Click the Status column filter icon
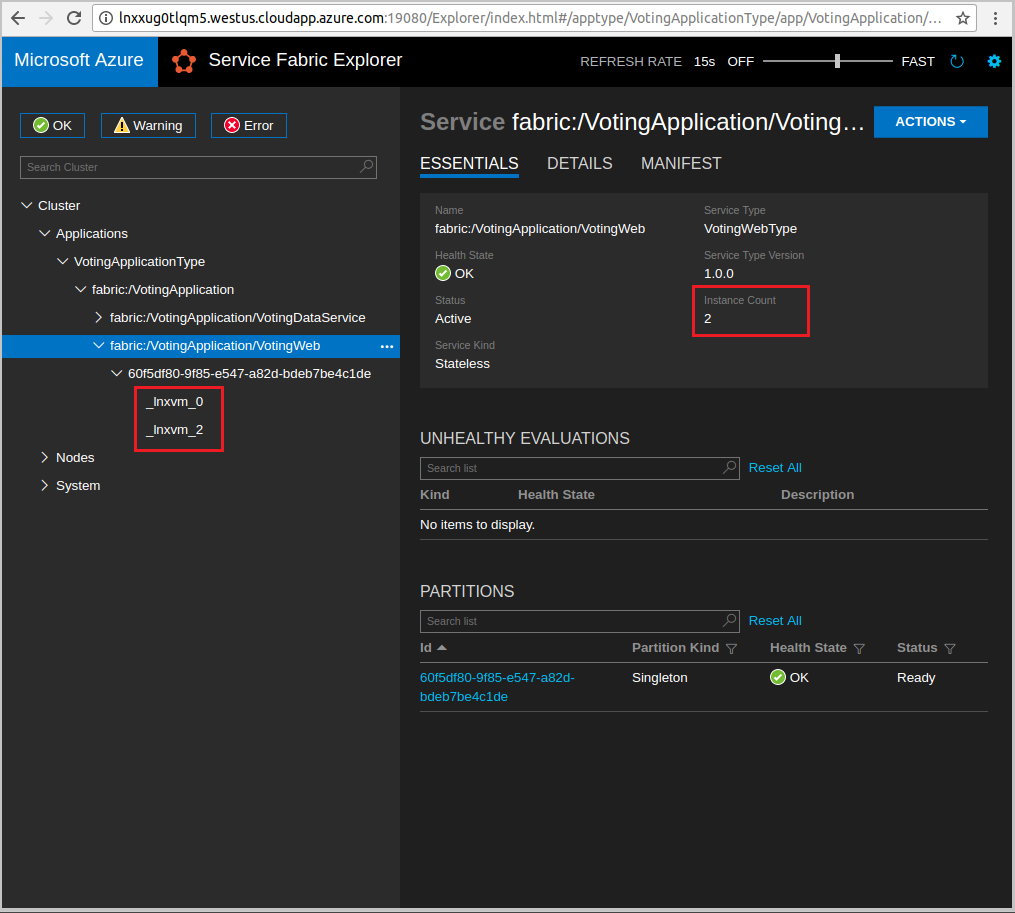This screenshot has width=1015, height=913. click(949, 649)
